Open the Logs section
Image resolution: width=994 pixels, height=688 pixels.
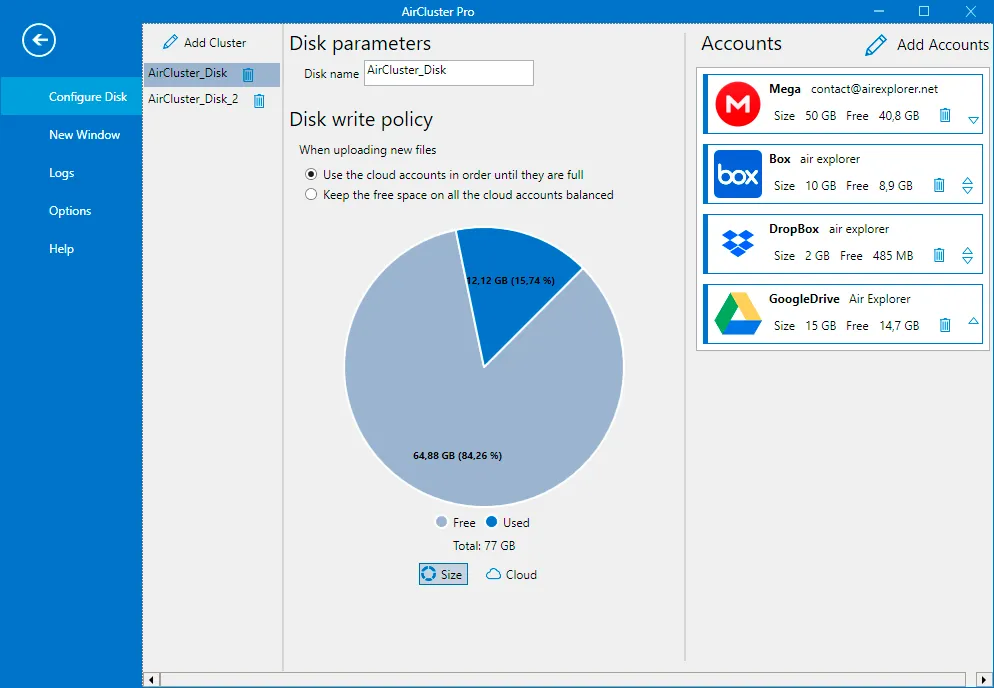tap(61, 173)
